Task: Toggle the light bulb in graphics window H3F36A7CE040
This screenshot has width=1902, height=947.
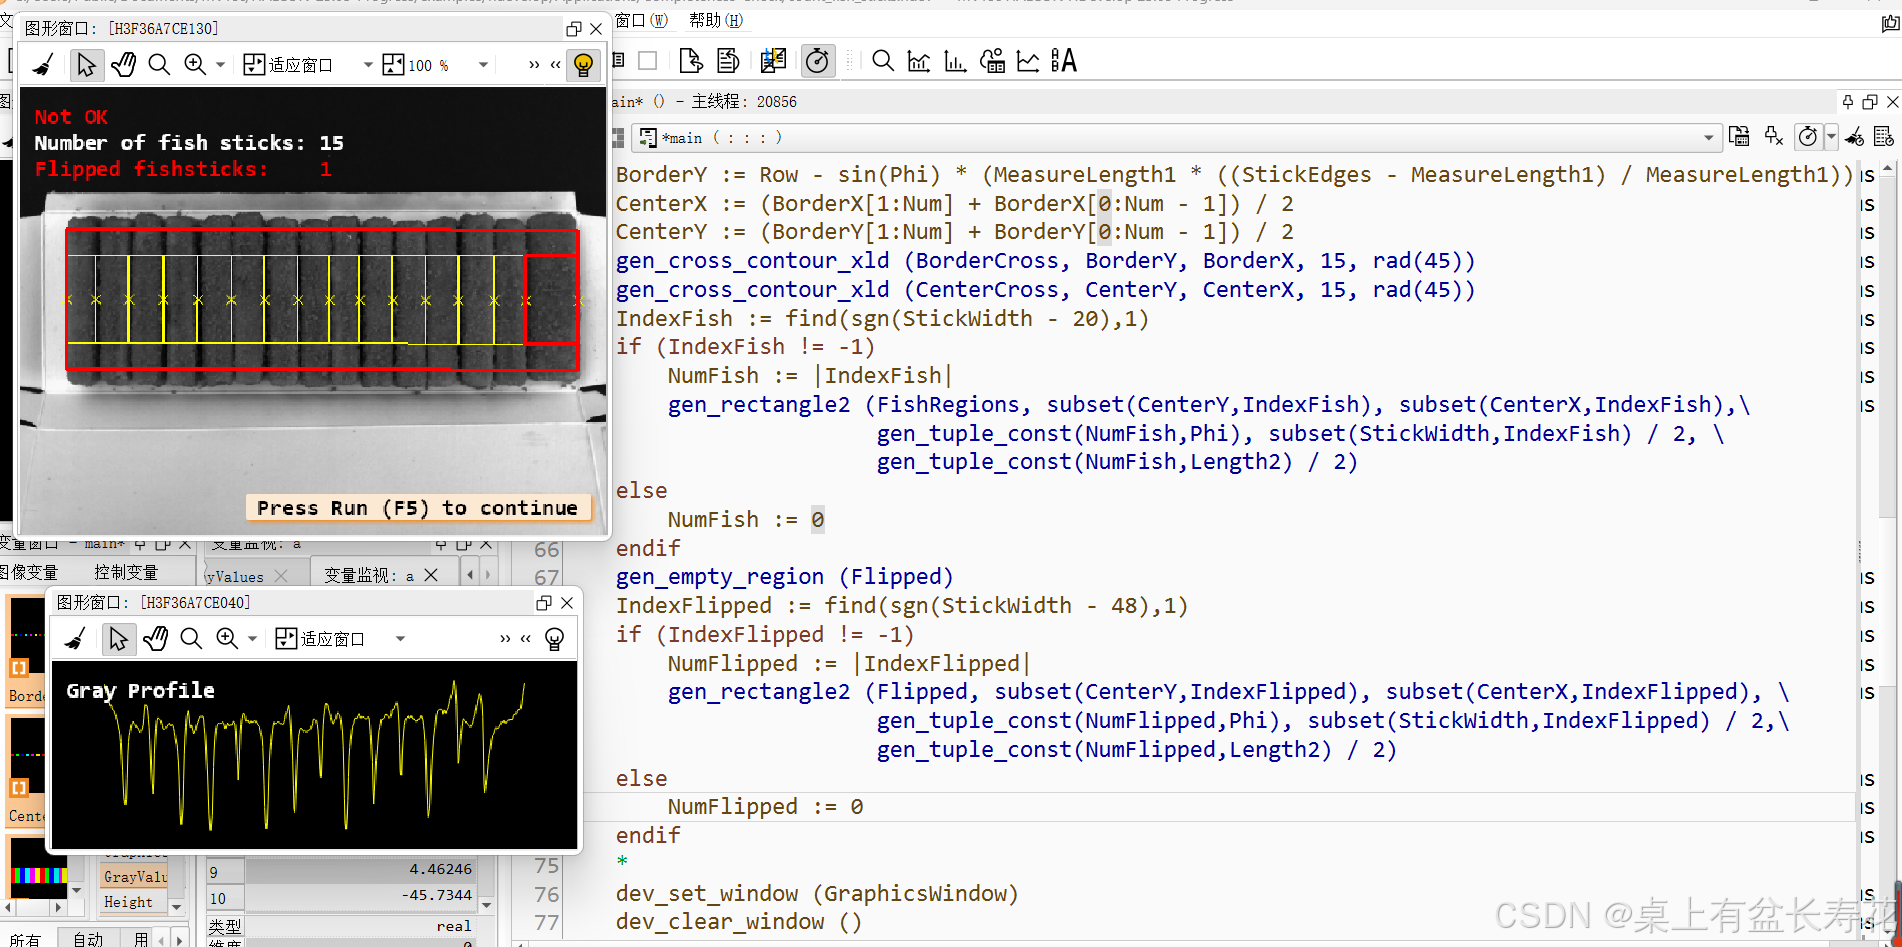Action: click(x=554, y=639)
